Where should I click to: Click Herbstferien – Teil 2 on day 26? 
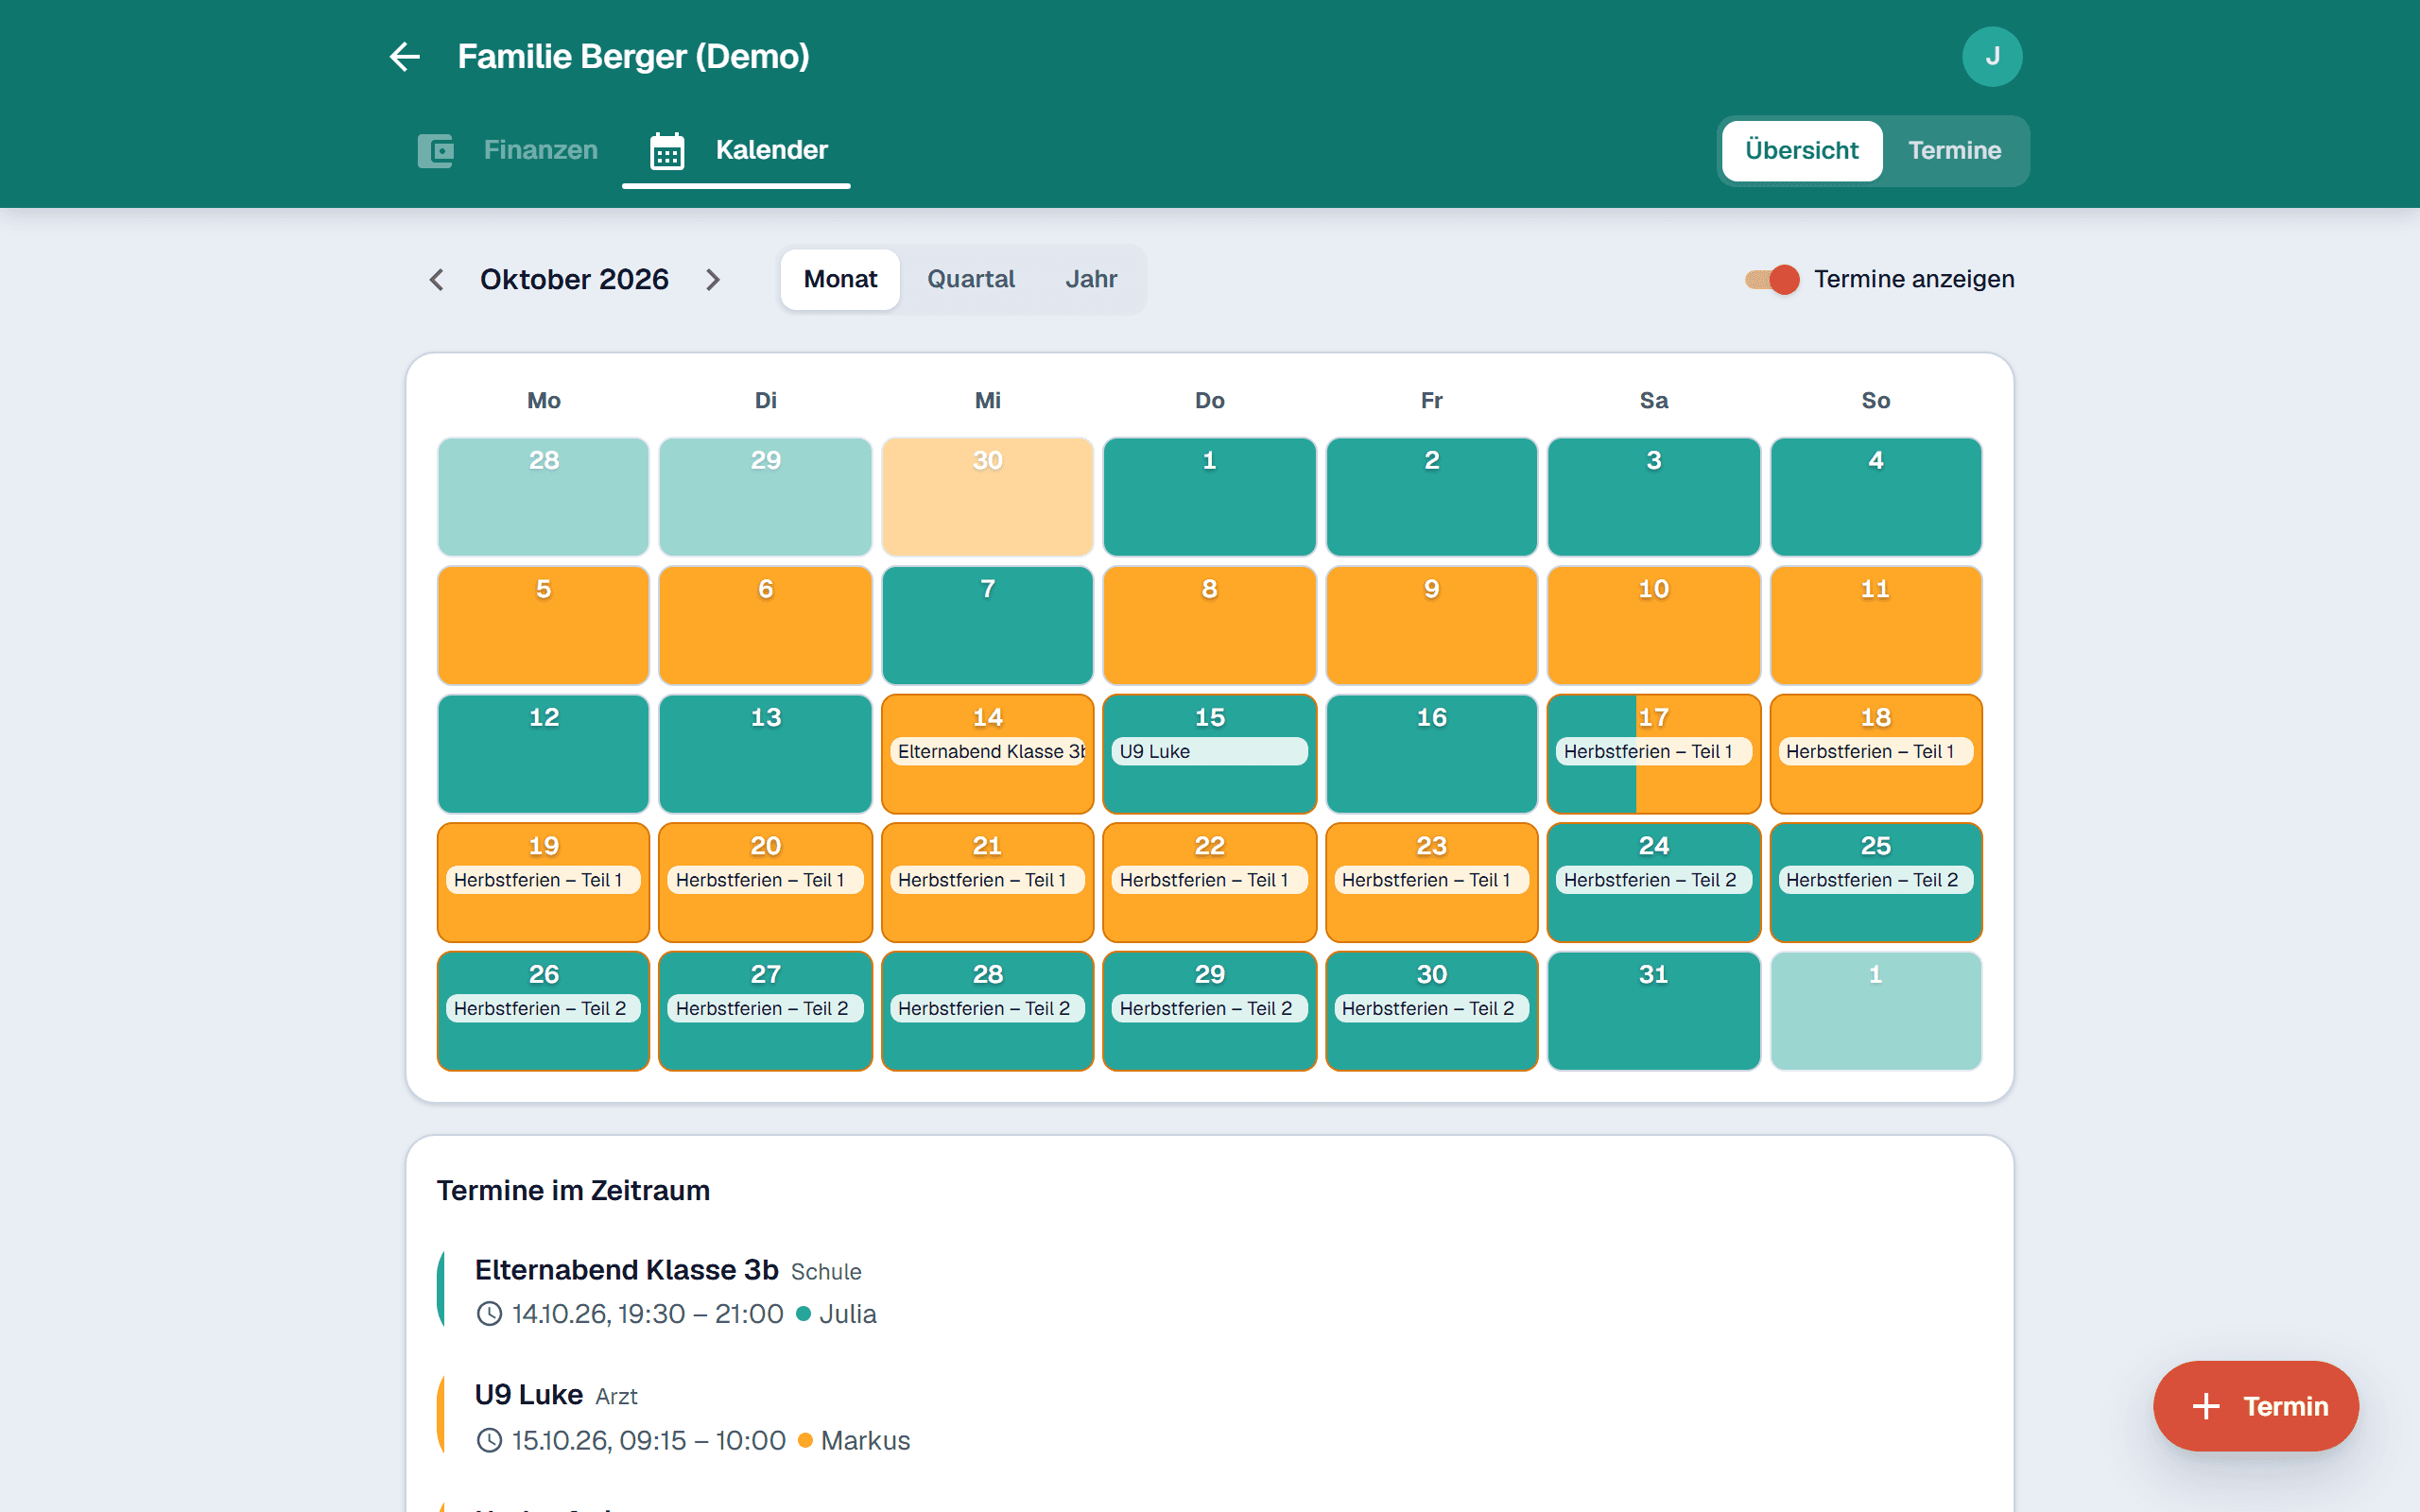click(x=543, y=1009)
